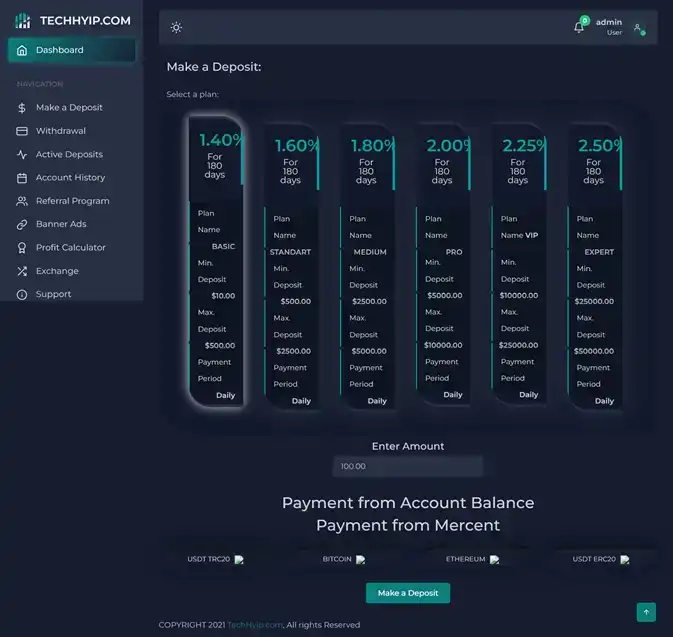Click the scroll-to-top arrow button

[646, 611]
